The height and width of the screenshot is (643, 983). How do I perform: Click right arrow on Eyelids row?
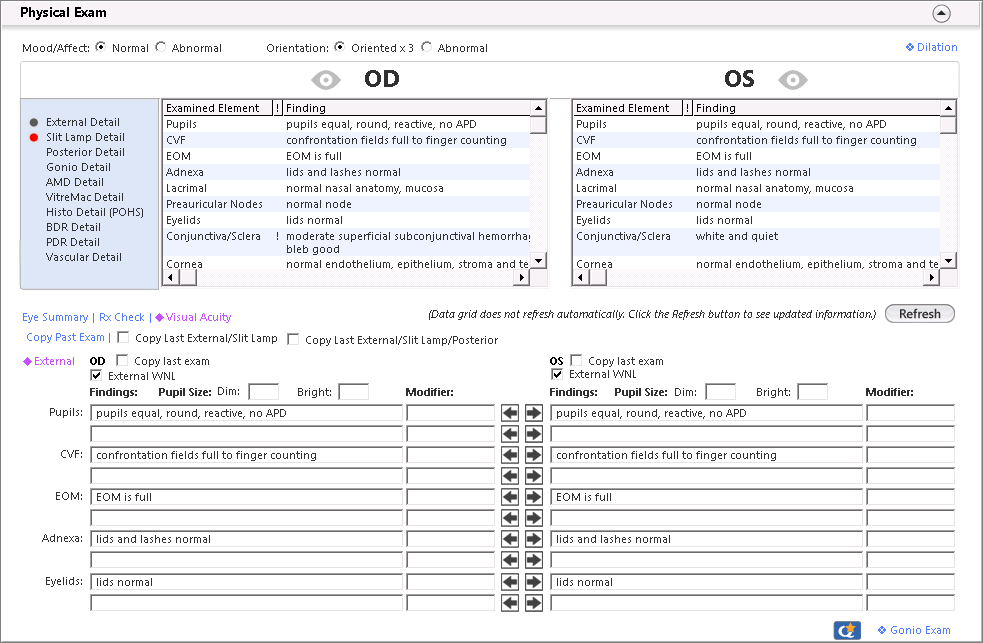pyautogui.click(x=534, y=582)
